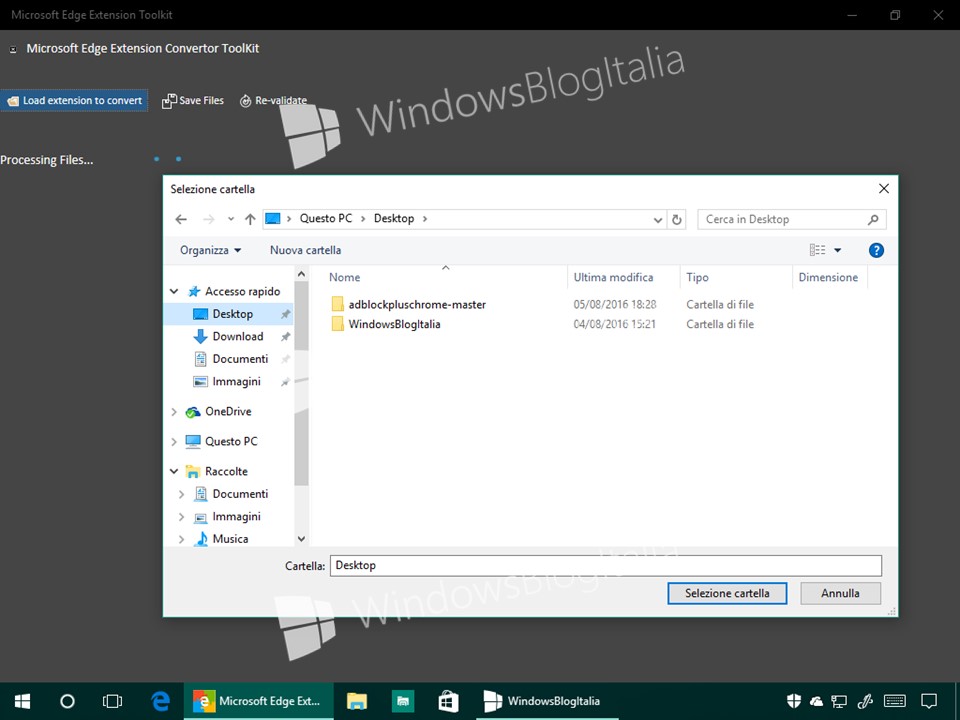Go up one folder level arrow
Viewport: 960px width, 720px height.
coord(250,219)
